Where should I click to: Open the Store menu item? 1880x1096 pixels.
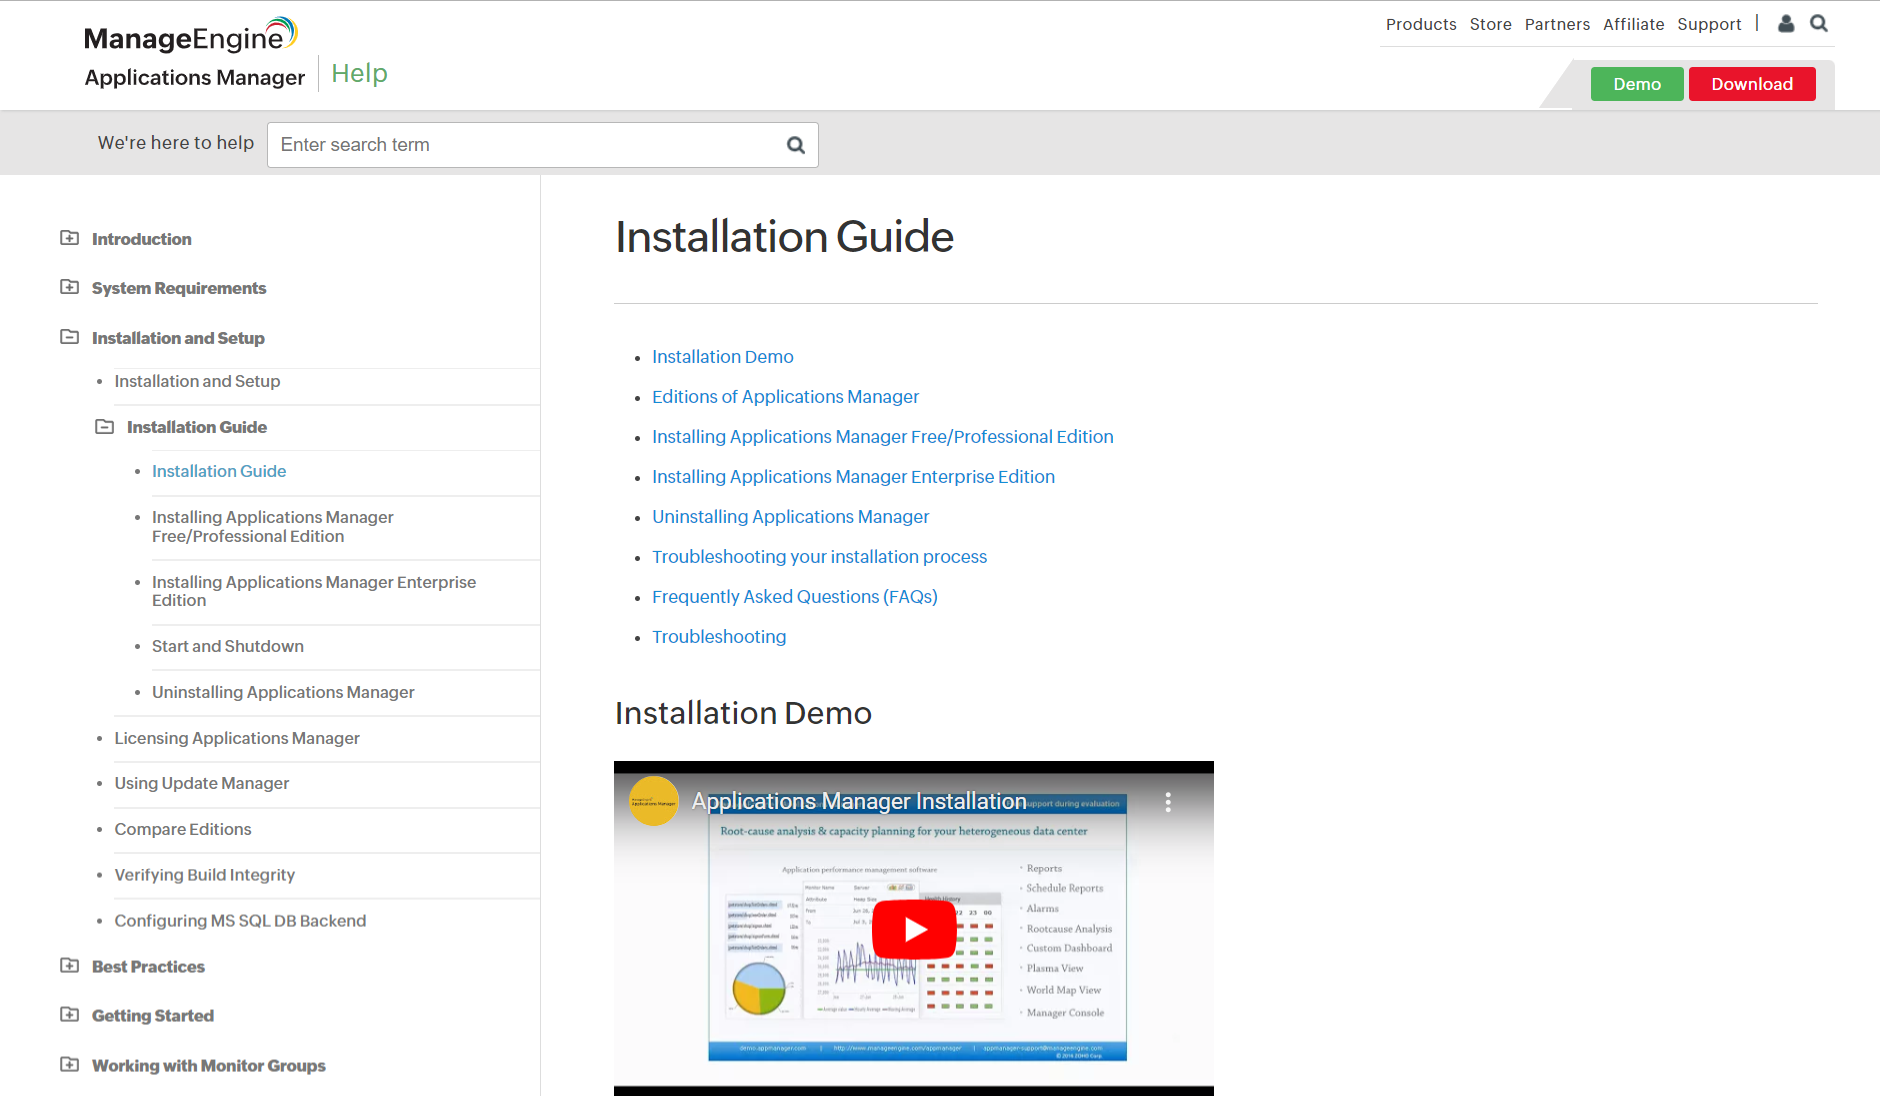(1490, 24)
